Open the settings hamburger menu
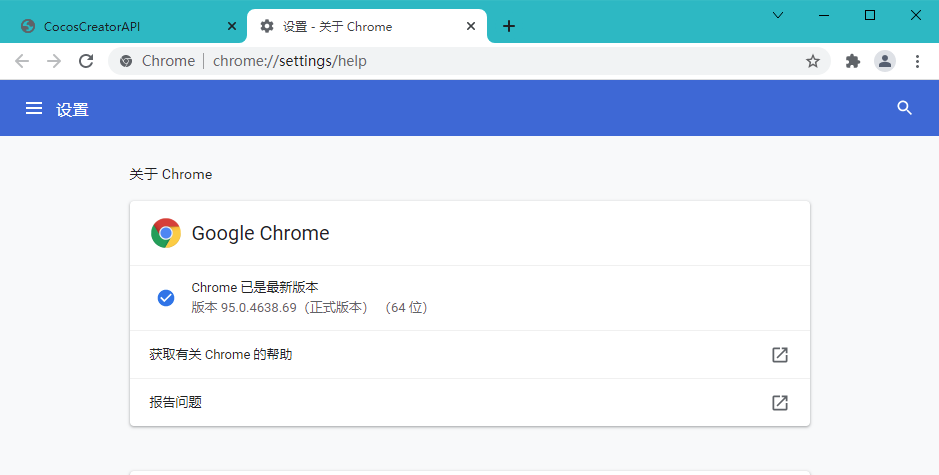Screen dimensions: 939x475 click(34, 108)
